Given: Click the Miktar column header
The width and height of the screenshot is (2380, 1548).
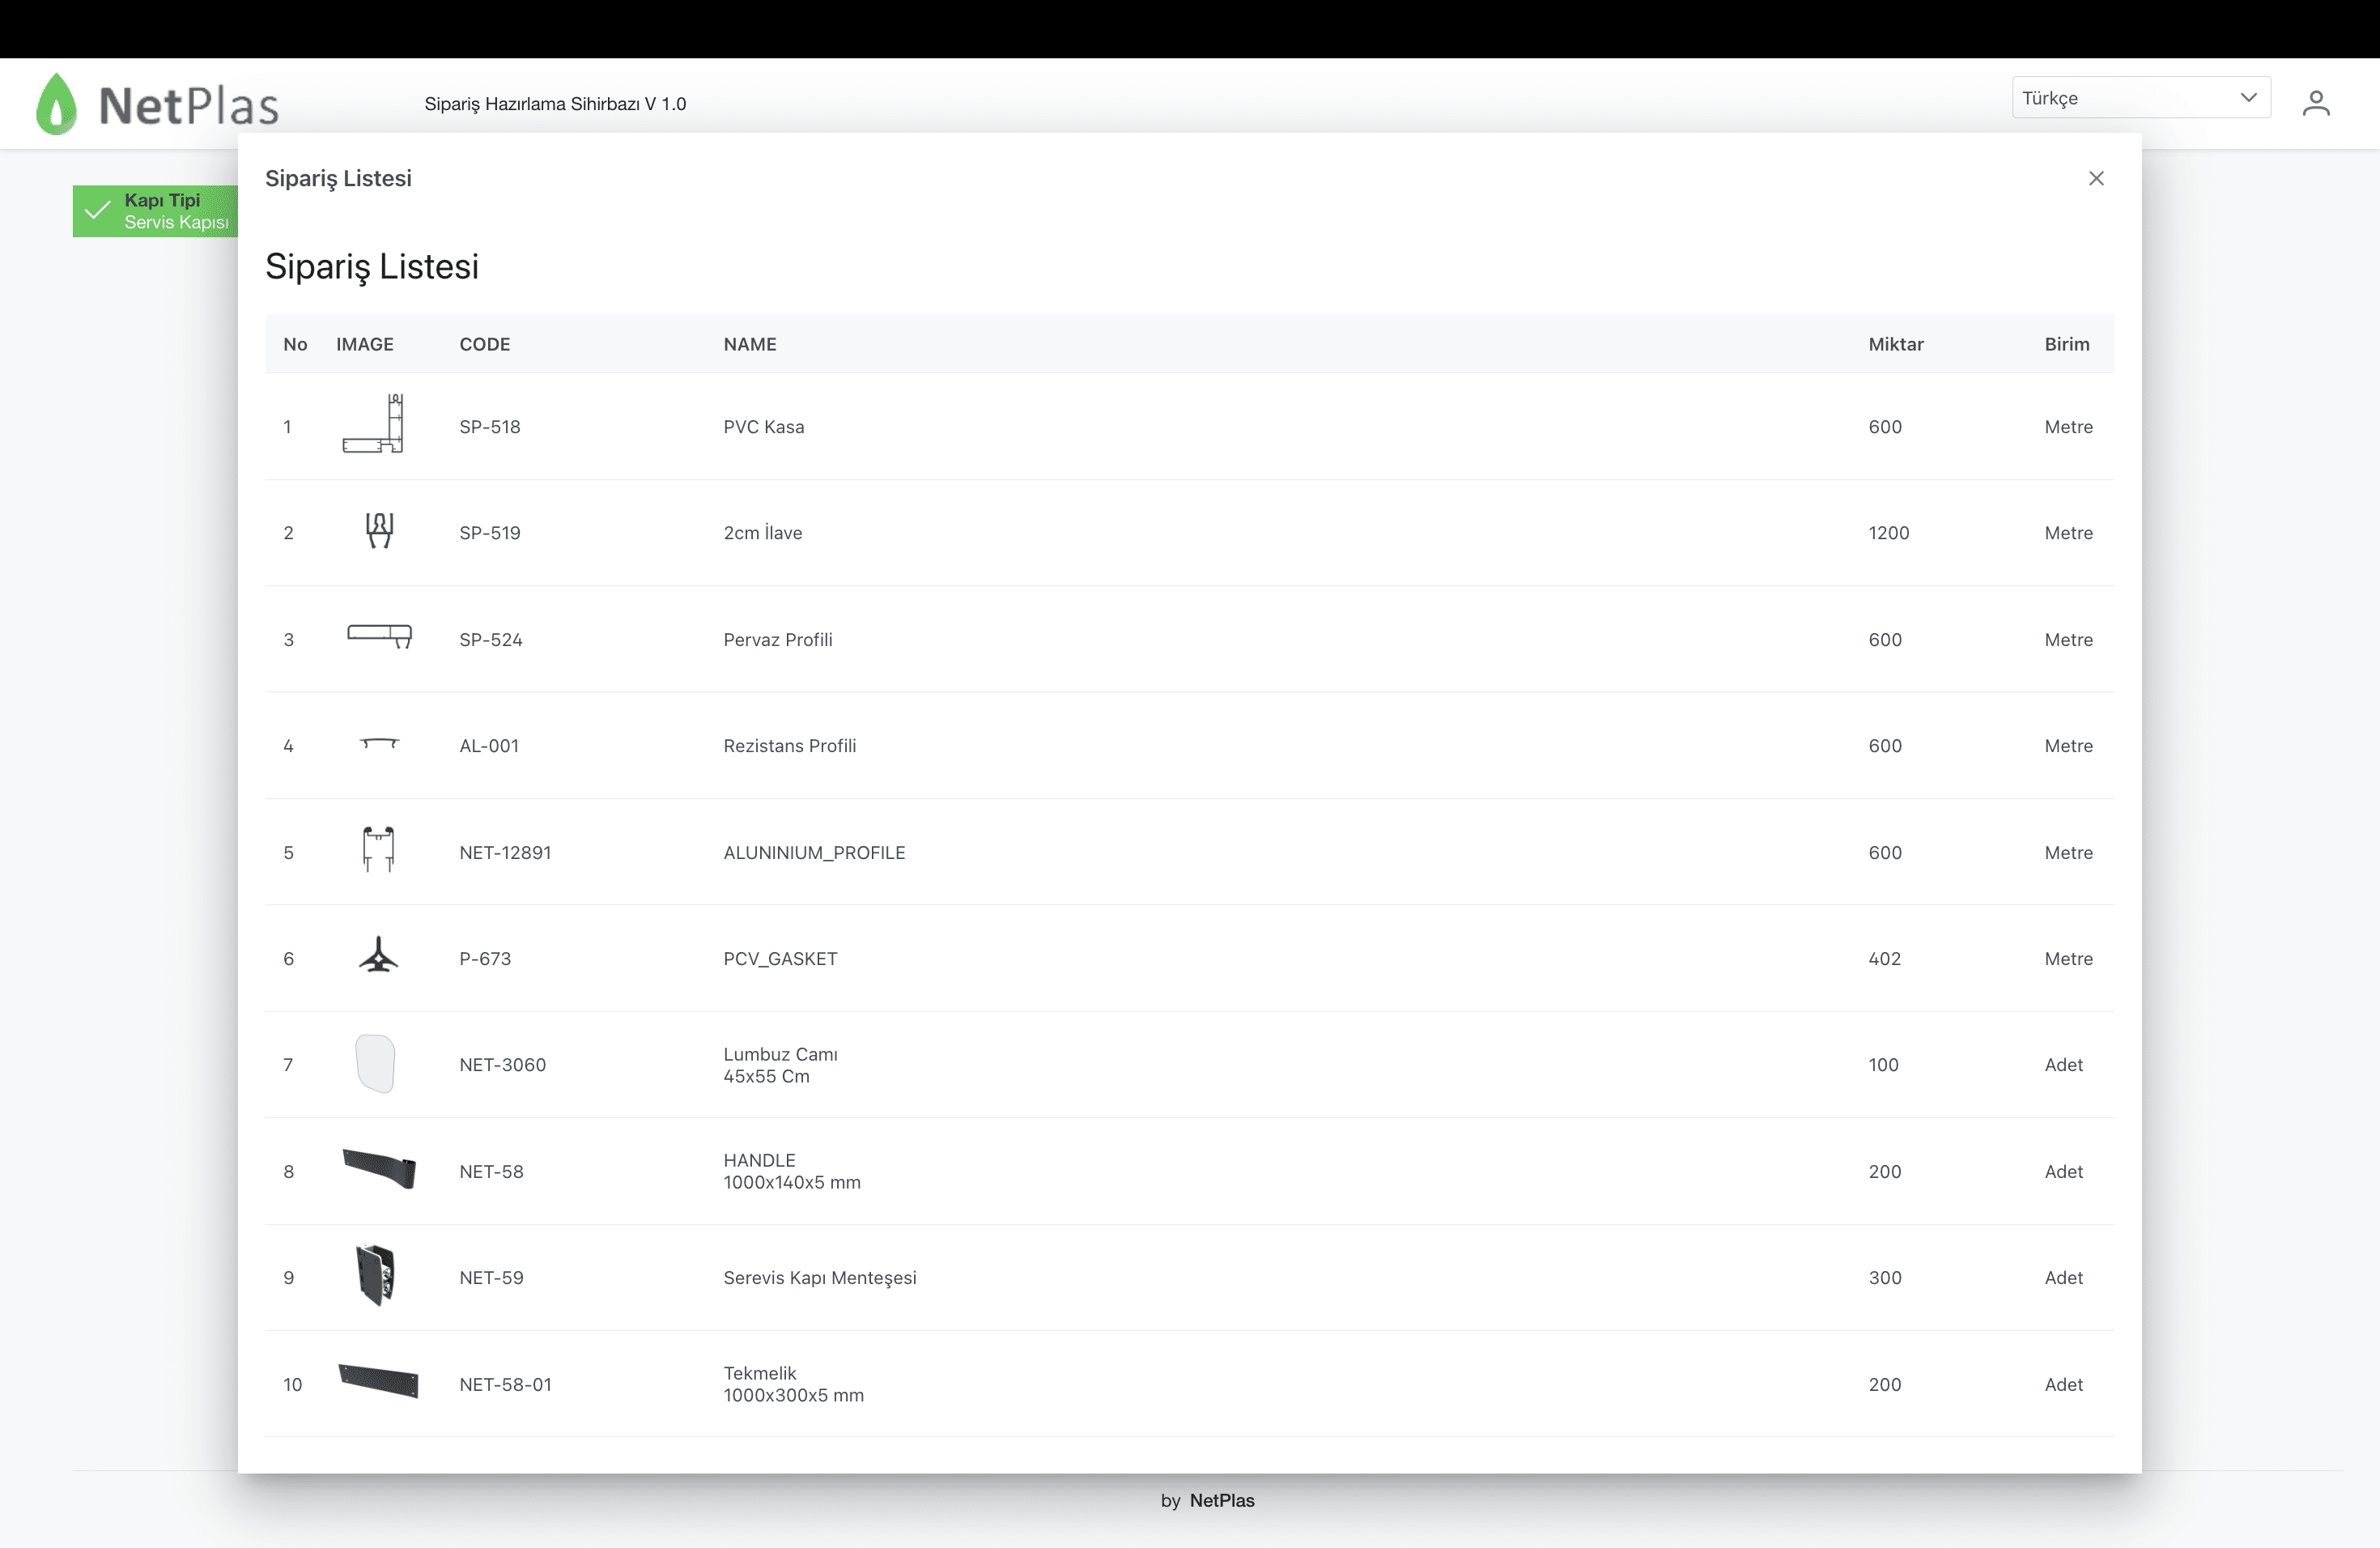Looking at the screenshot, I should pos(1895,344).
